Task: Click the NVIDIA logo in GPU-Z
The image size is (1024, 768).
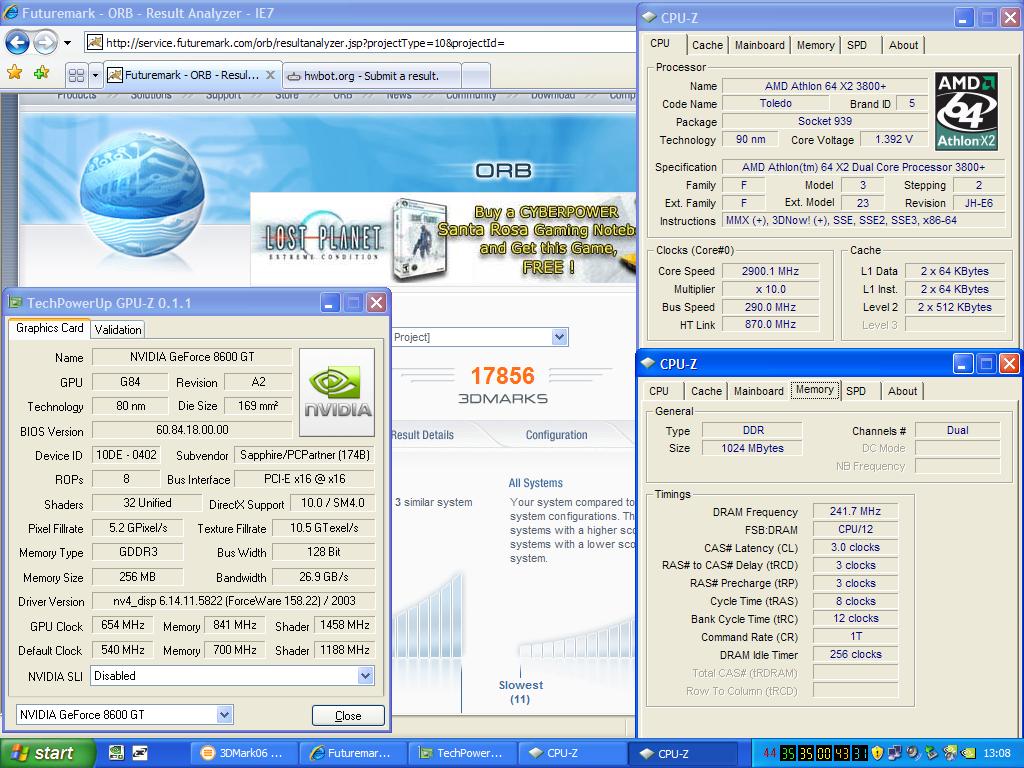Action: [x=337, y=392]
